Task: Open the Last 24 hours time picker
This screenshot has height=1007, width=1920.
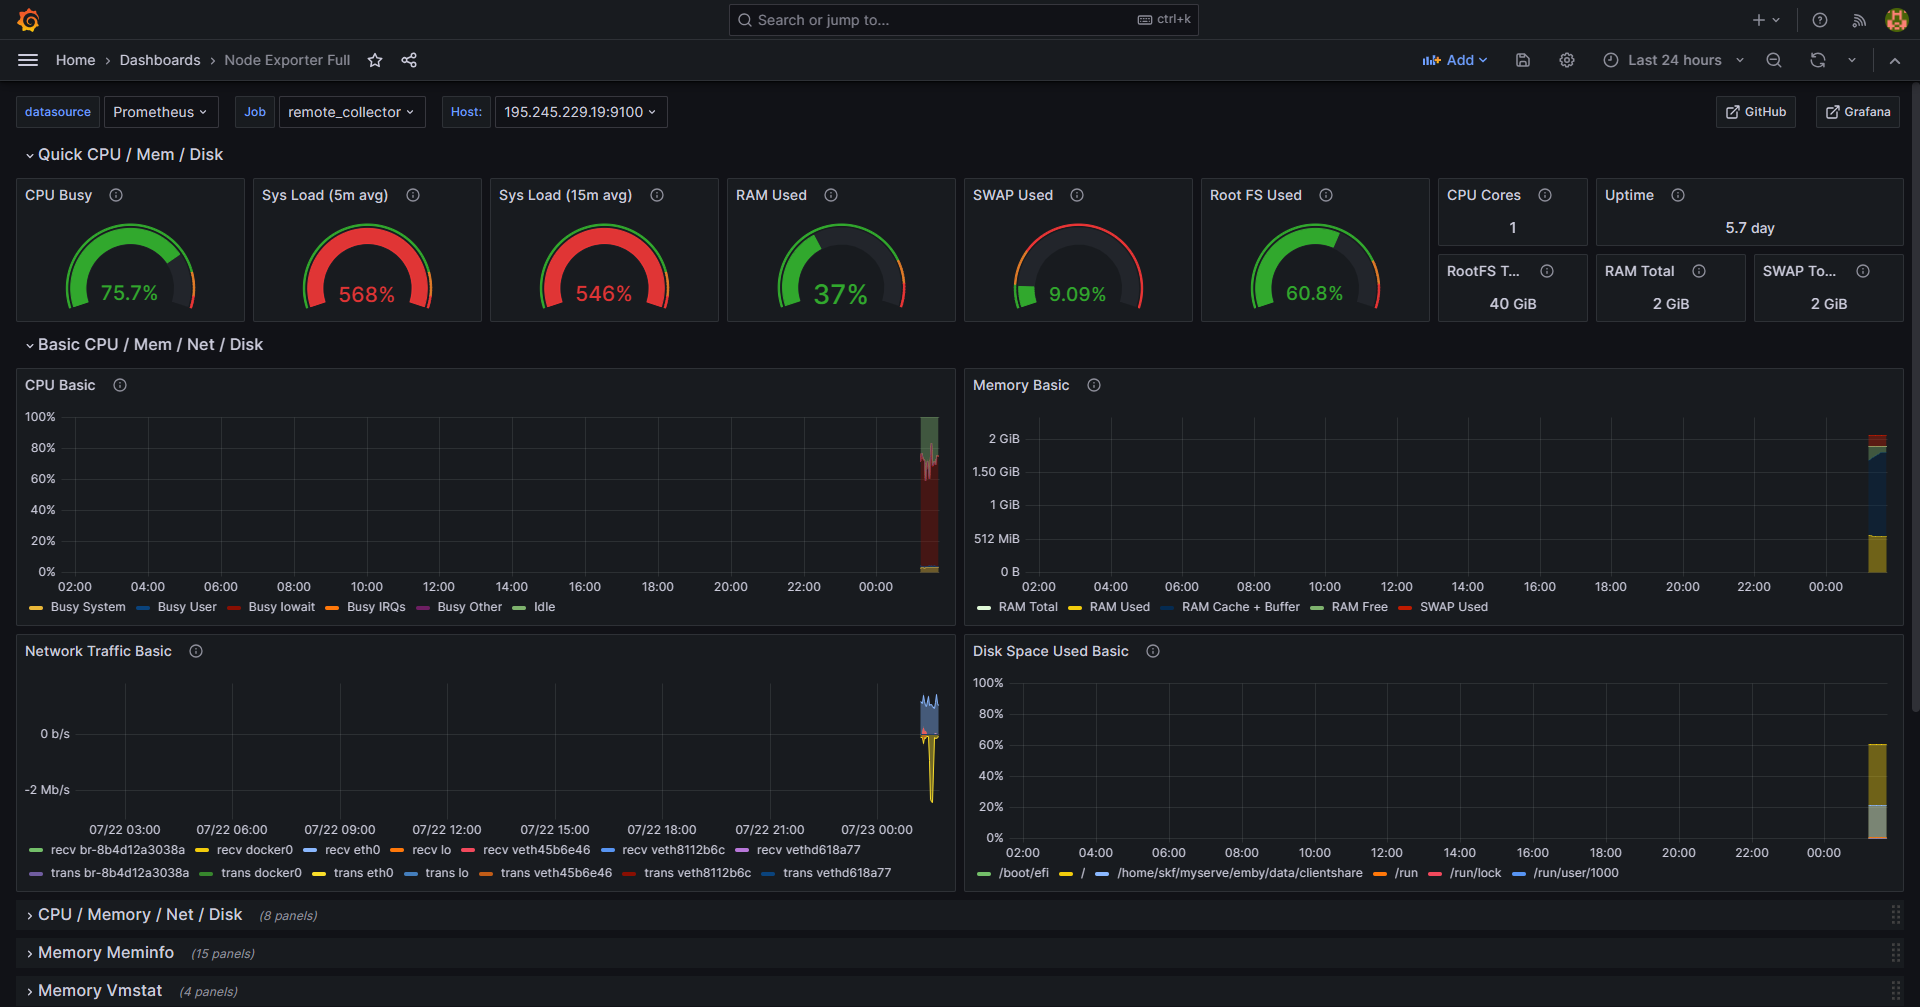Action: click(1674, 60)
